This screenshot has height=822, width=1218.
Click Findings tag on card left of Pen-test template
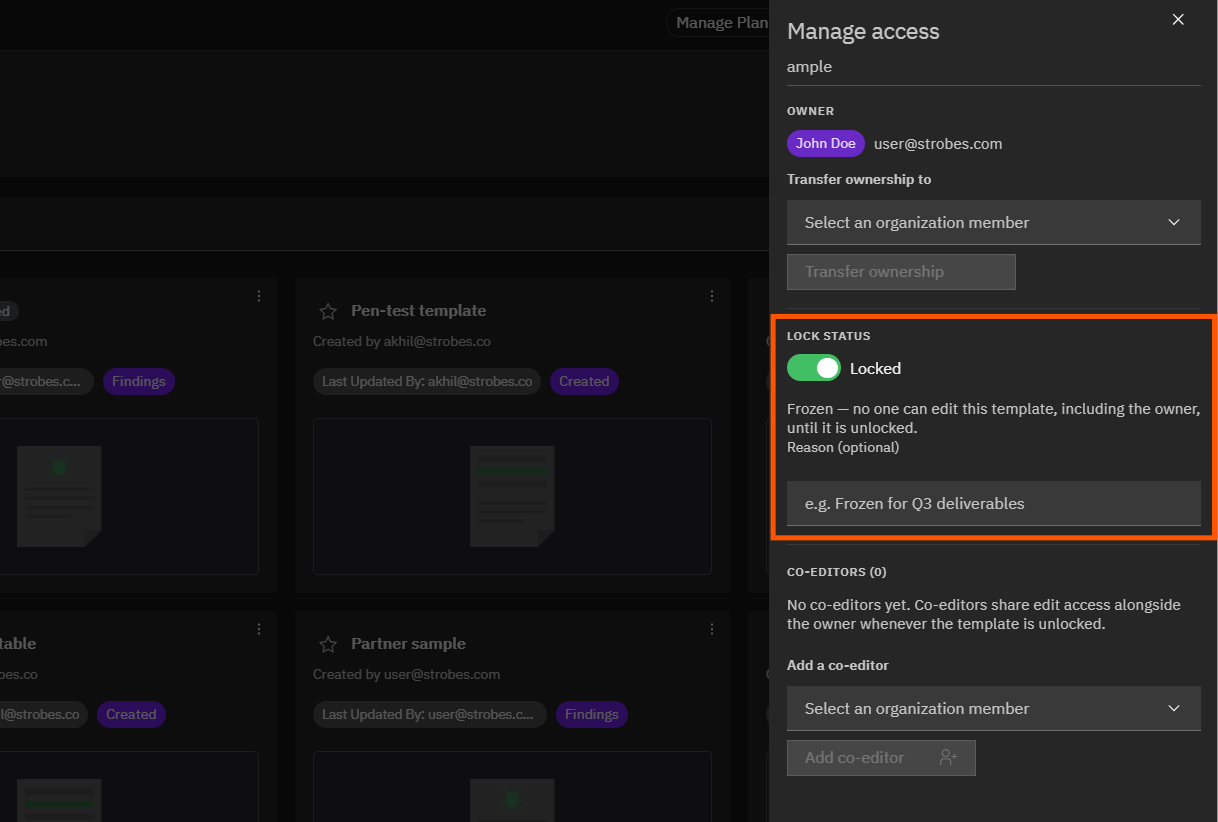tap(139, 381)
